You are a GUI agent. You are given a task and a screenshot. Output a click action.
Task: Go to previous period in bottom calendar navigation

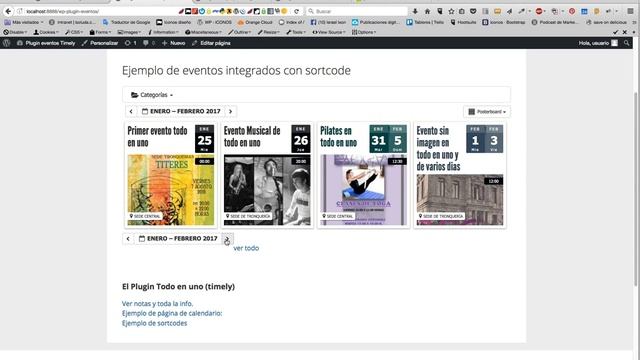128,239
